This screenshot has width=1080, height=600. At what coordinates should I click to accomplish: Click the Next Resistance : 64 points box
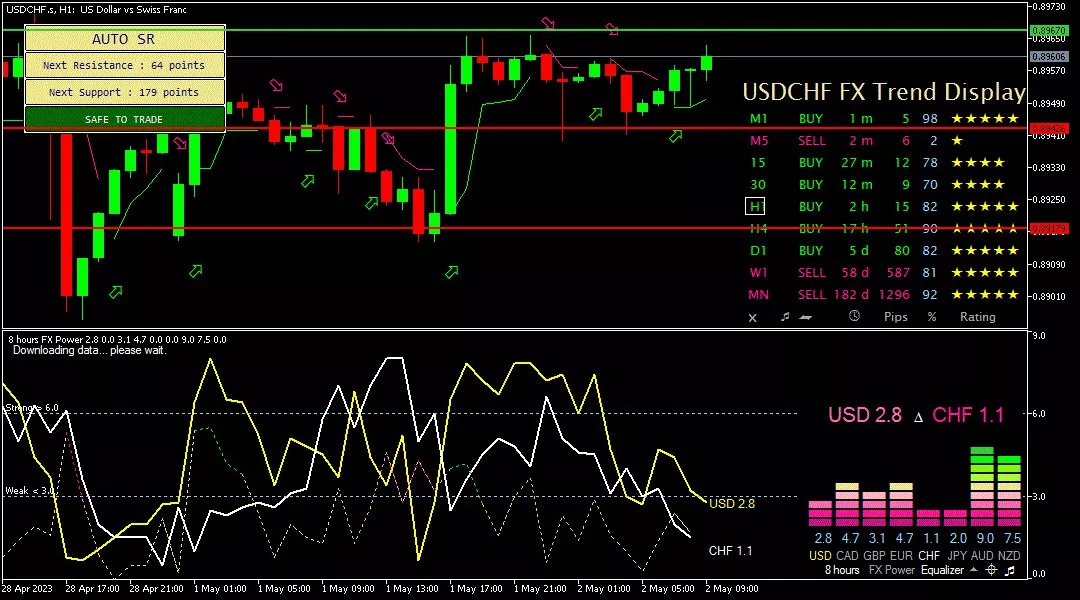point(125,65)
